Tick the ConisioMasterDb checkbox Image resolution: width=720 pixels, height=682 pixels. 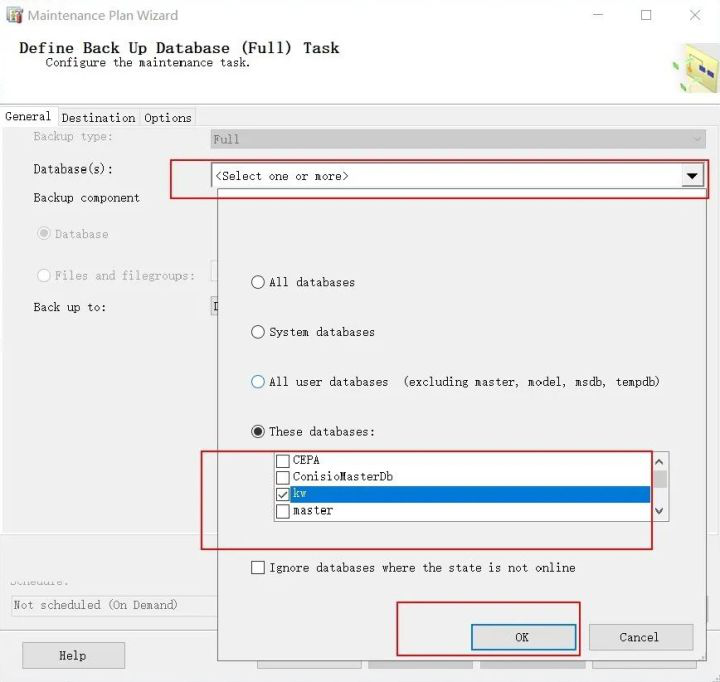click(283, 477)
